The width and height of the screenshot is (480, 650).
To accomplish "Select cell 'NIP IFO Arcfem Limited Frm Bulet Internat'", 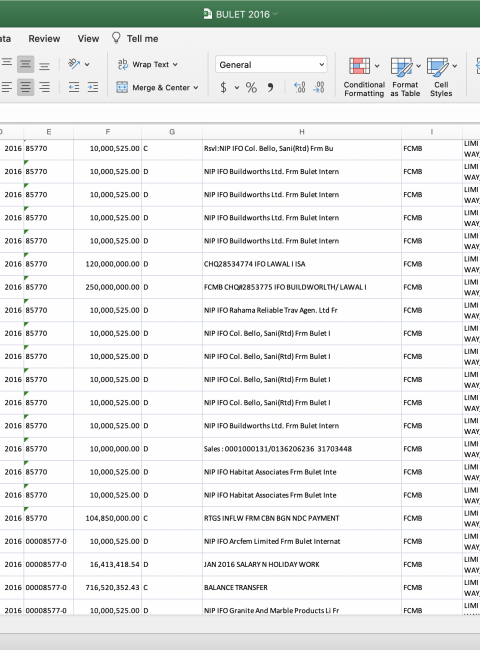I will point(302,541).
